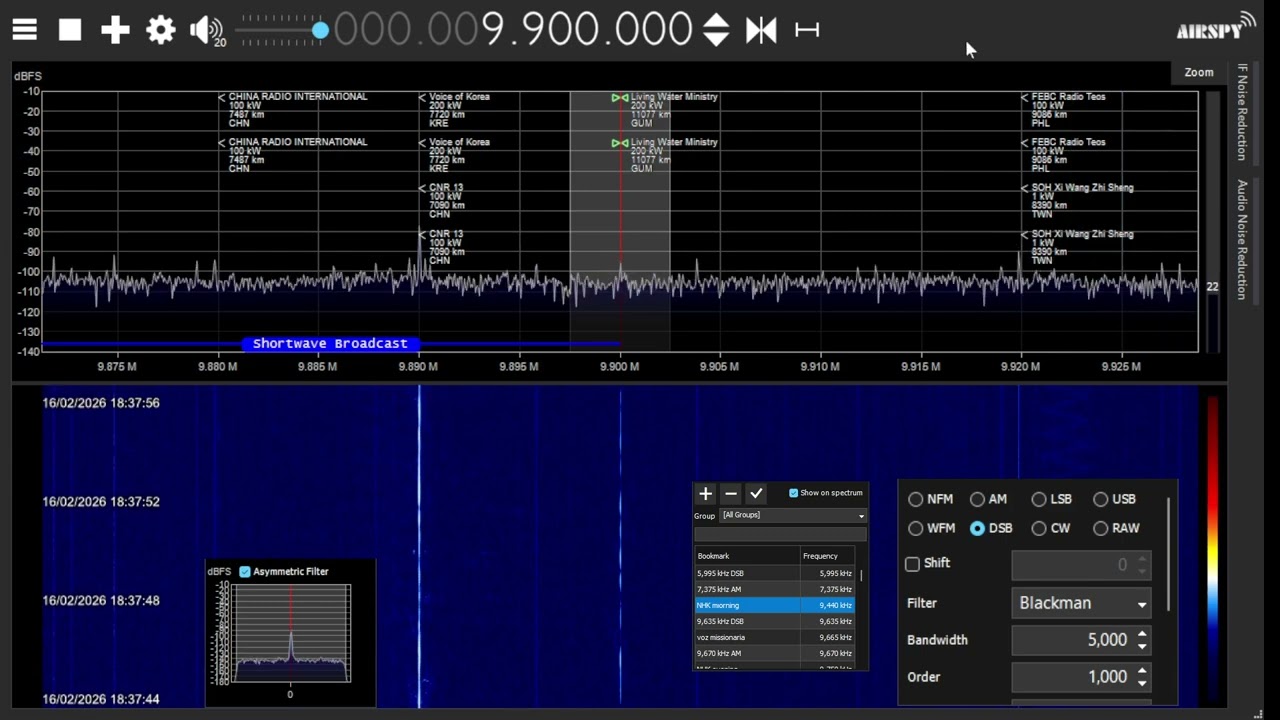Select the voz missionaria bookmark
The width and height of the screenshot is (1280, 720).
click(775, 637)
